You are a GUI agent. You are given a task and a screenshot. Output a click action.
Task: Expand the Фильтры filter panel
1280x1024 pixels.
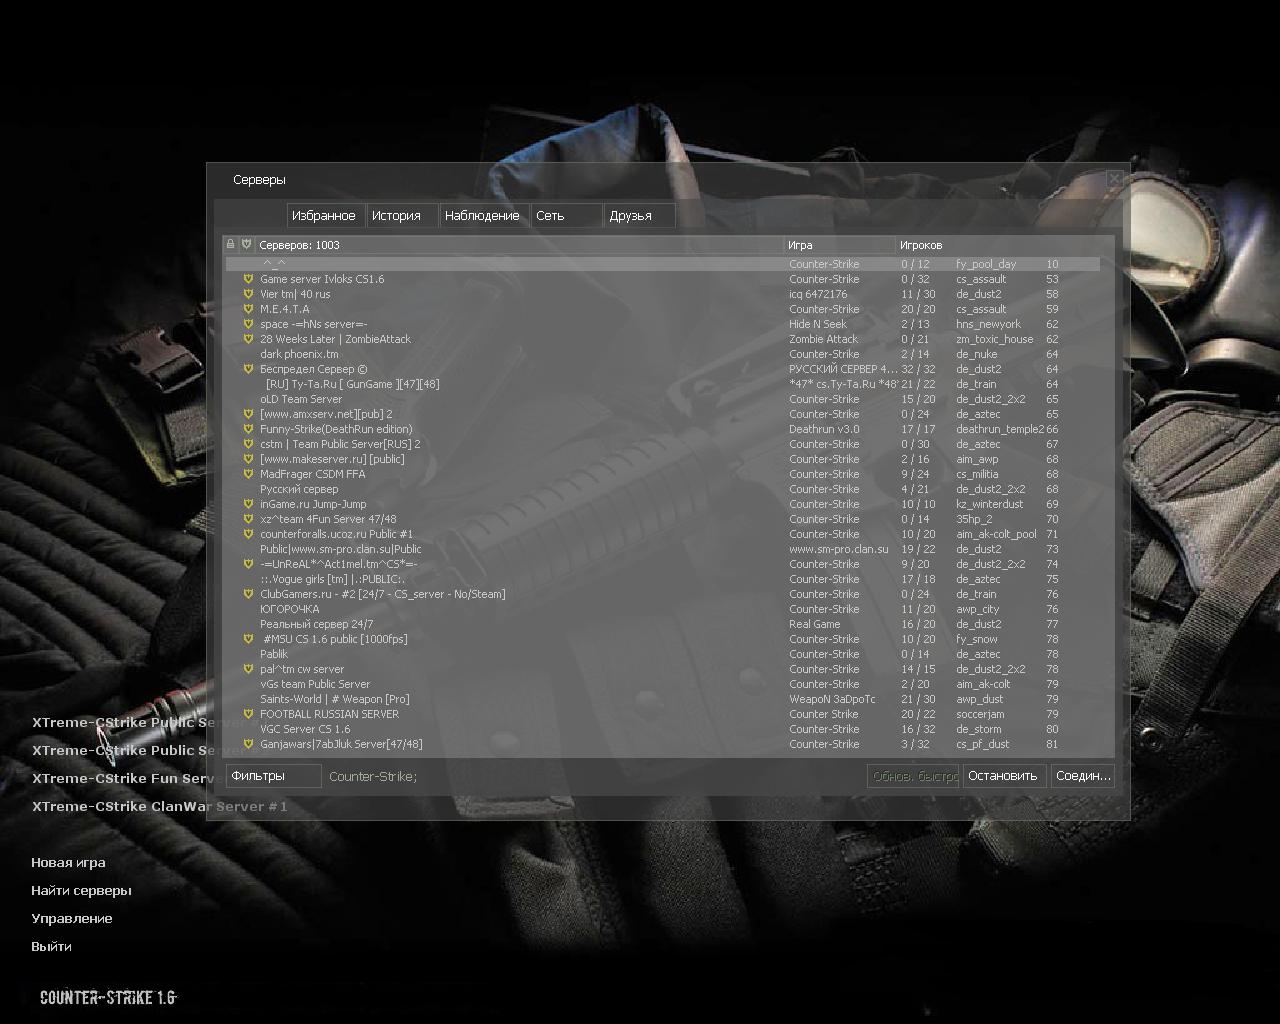click(273, 776)
